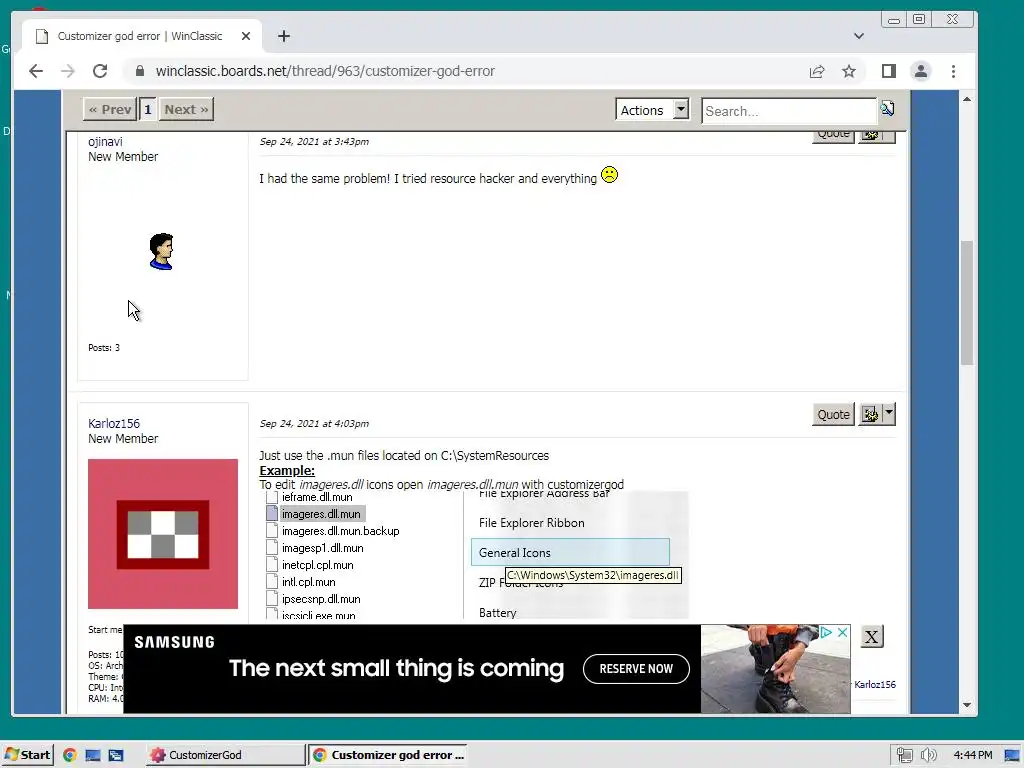
Task: Open the Chrome profile menu
Action: 921,71
